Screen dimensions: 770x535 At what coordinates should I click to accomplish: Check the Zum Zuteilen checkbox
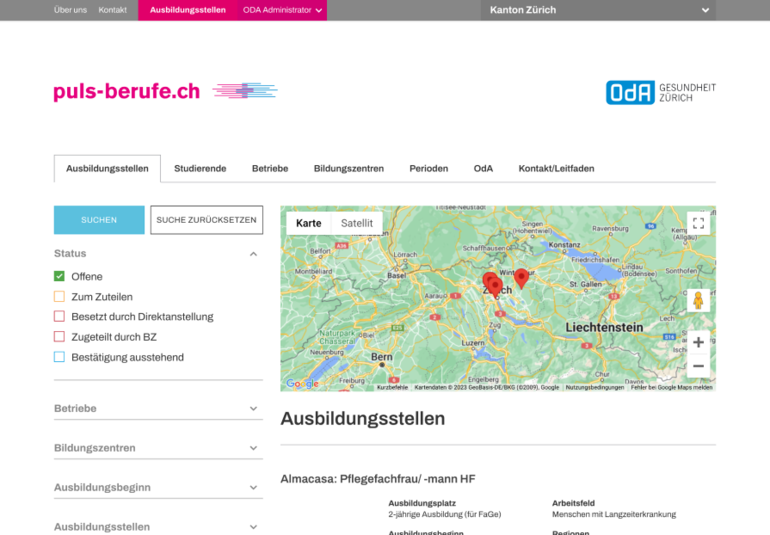tap(59, 297)
